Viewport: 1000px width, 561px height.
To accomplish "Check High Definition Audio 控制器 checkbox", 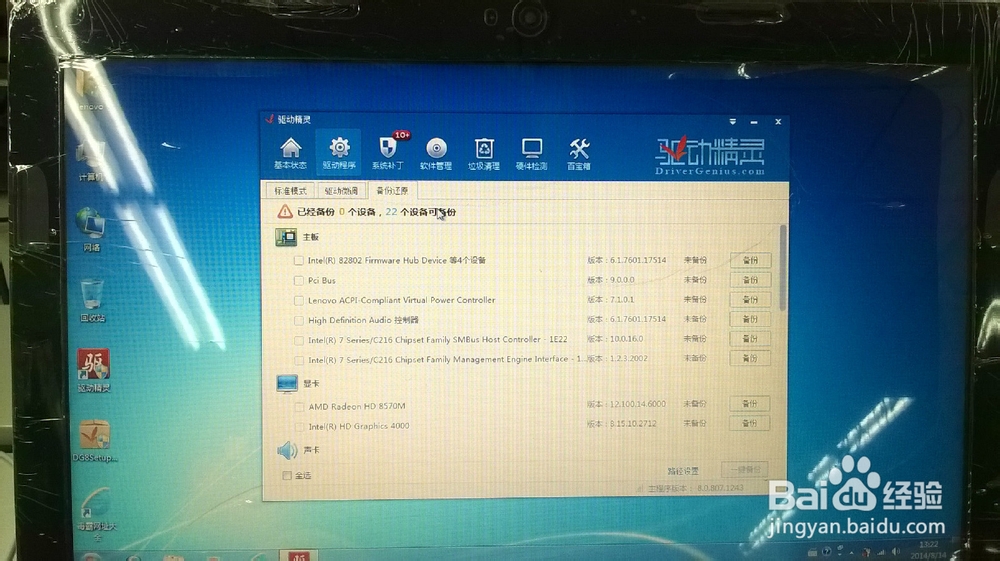I will click(x=298, y=321).
